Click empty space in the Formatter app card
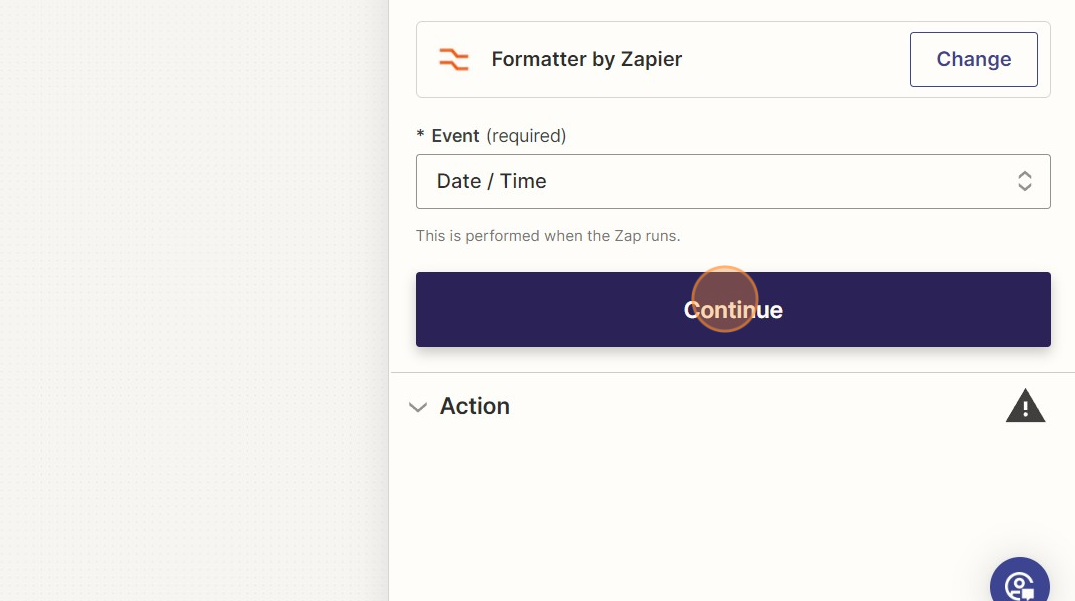 point(790,59)
